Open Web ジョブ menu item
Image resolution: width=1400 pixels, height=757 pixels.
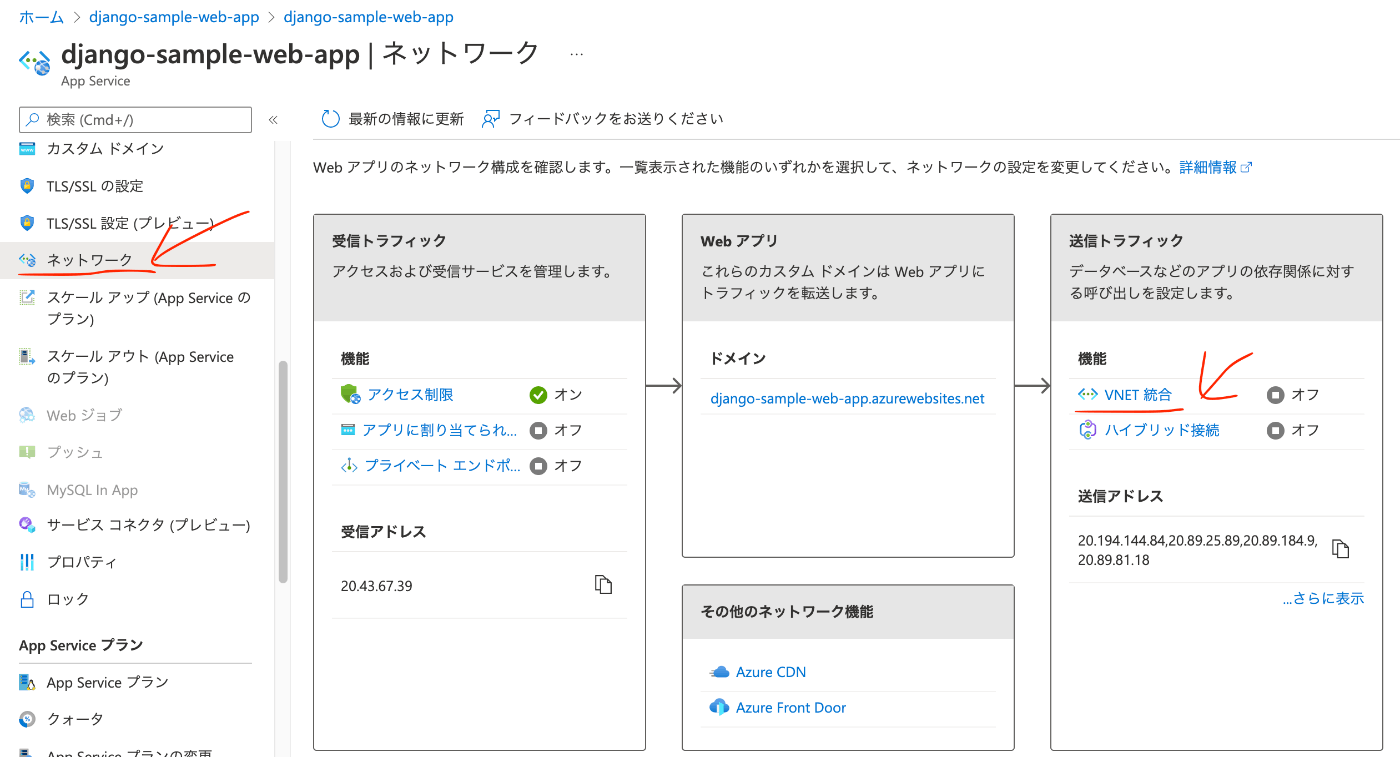coord(84,415)
